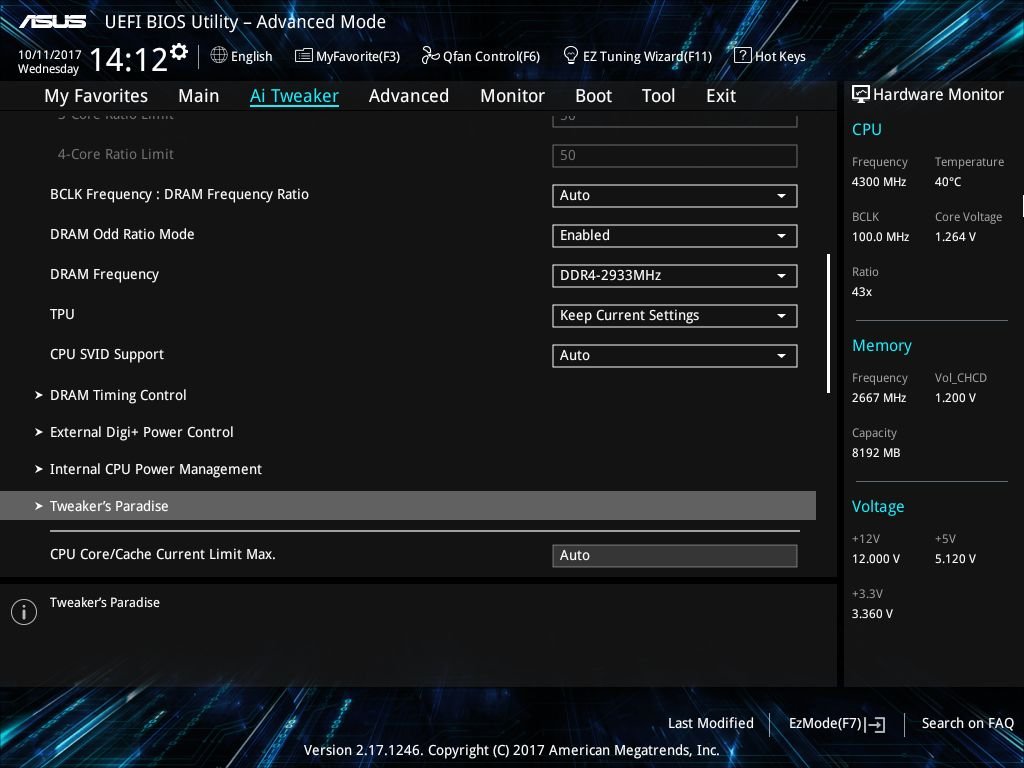Click the info circle icon
This screenshot has width=1024, height=768.
[x=24, y=612]
